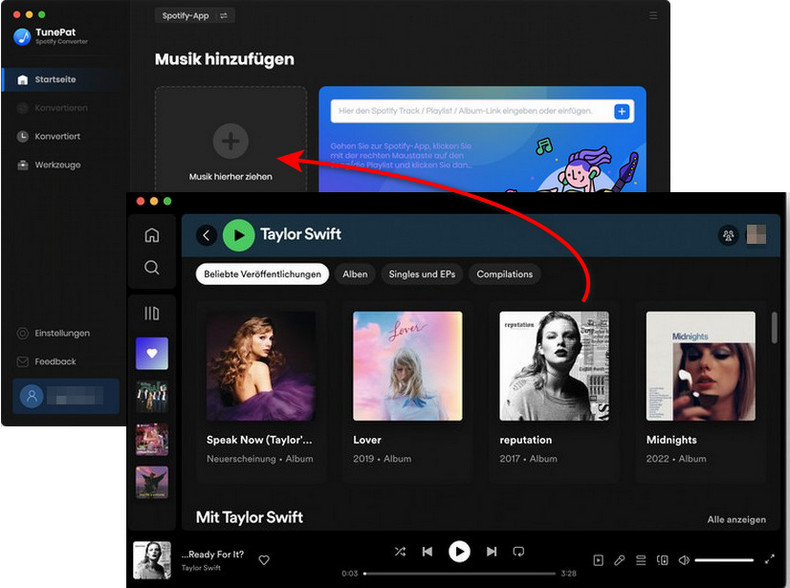Open the play queue icon
Image resolution: width=790 pixels, height=588 pixels.
[x=641, y=560]
